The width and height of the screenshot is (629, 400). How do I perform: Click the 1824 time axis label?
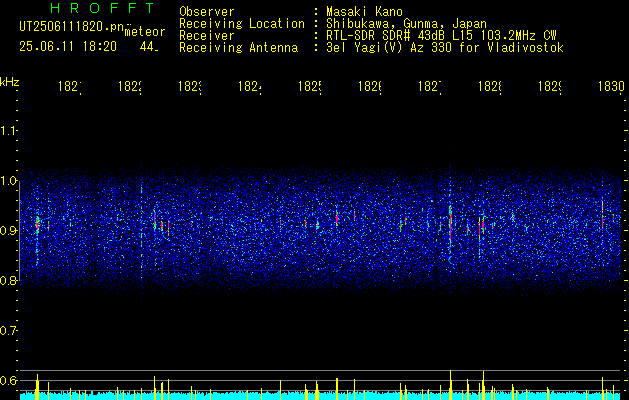point(250,87)
